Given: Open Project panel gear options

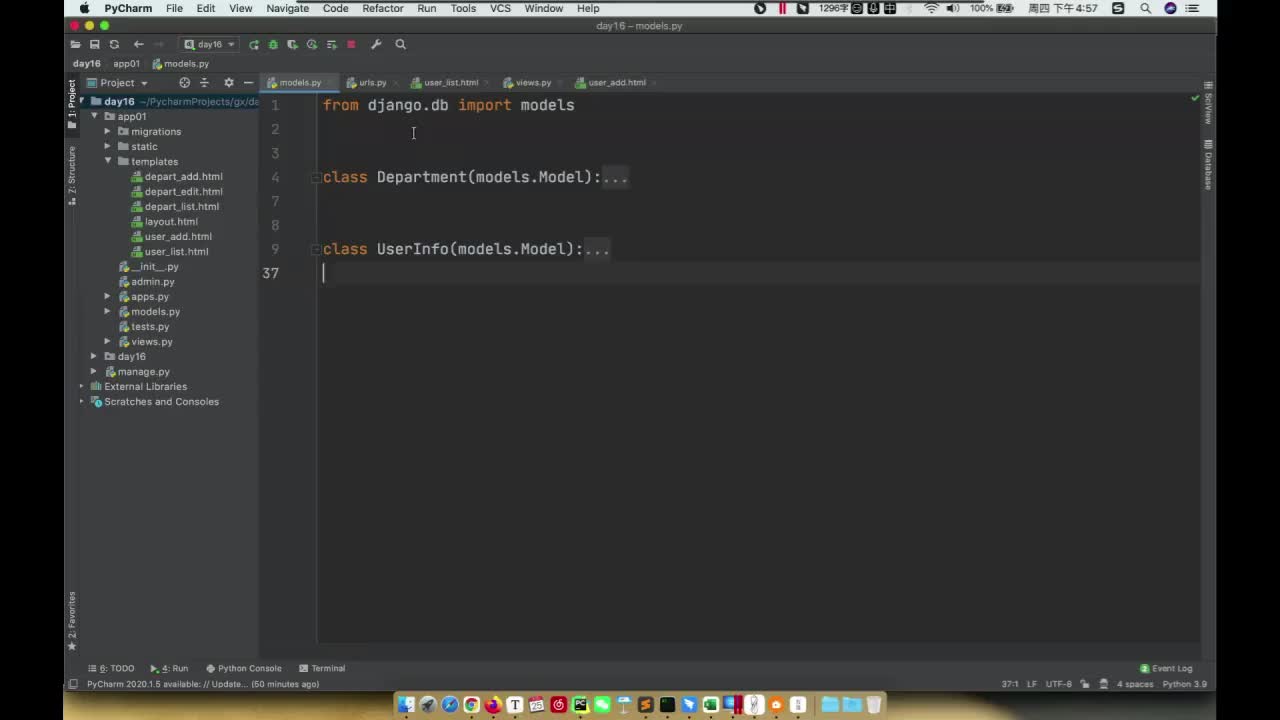Looking at the screenshot, I should click(x=228, y=83).
